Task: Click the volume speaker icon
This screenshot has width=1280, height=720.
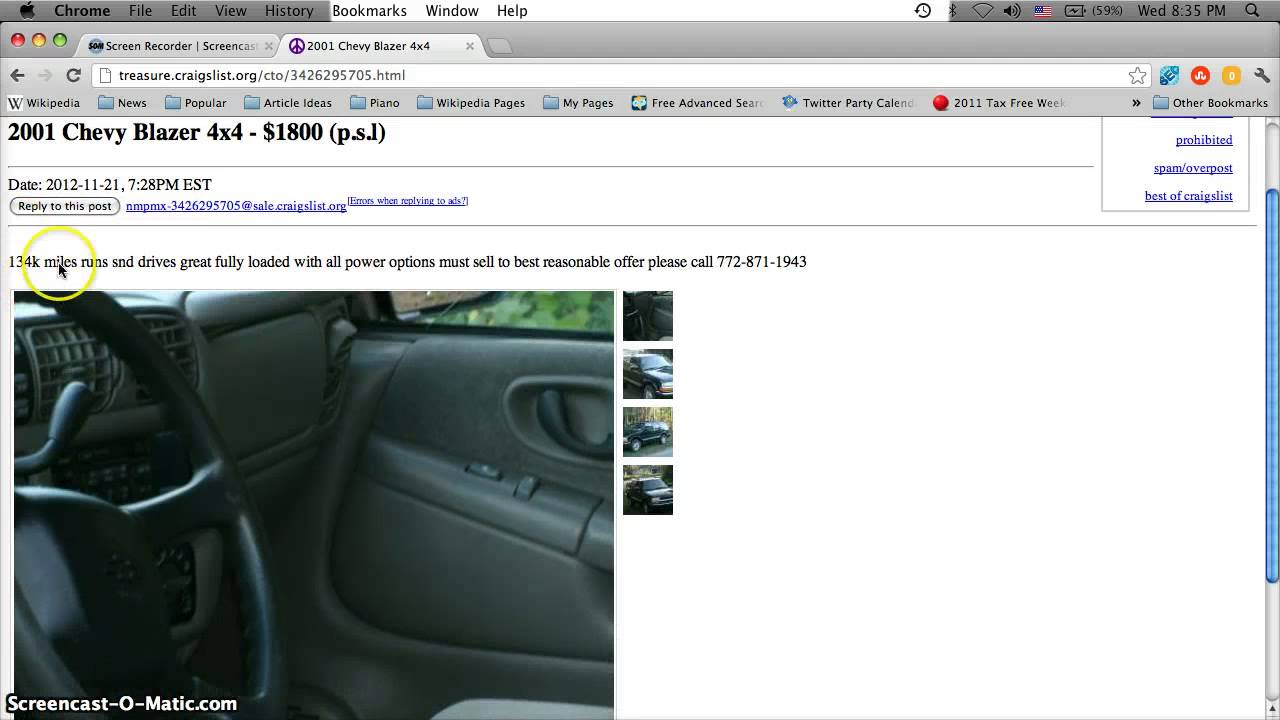Action: [1012, 10]
